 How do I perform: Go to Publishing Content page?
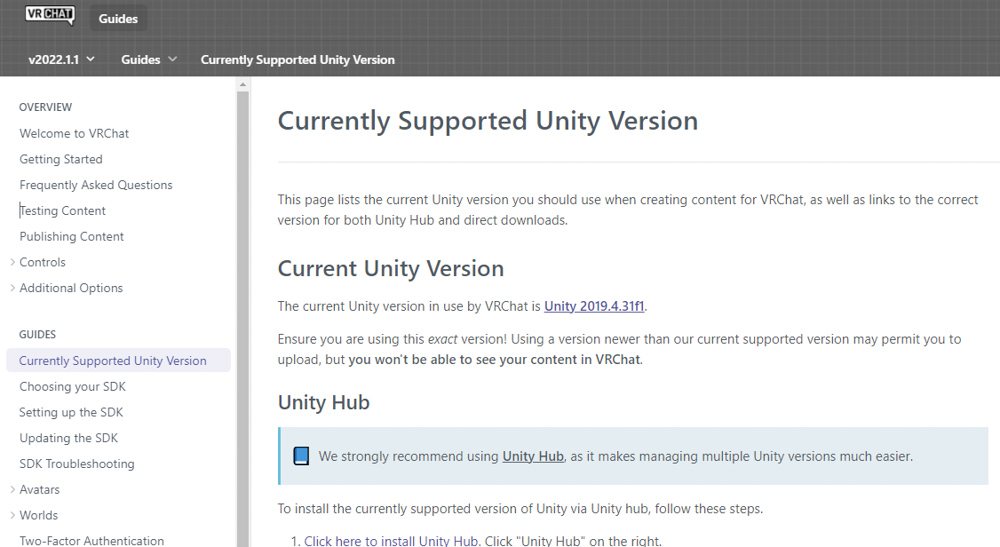(71, 236)
